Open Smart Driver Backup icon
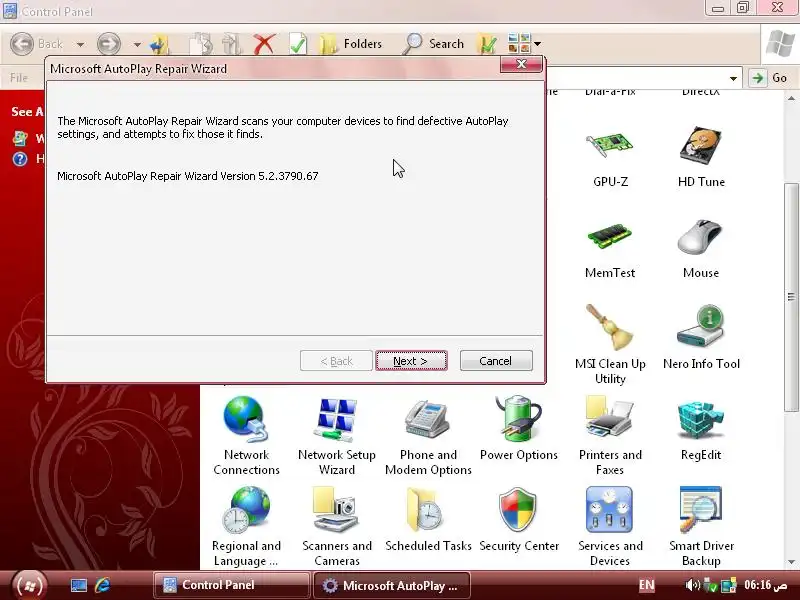800x600 pixels. pyautogui.click(x=701, y=527)
